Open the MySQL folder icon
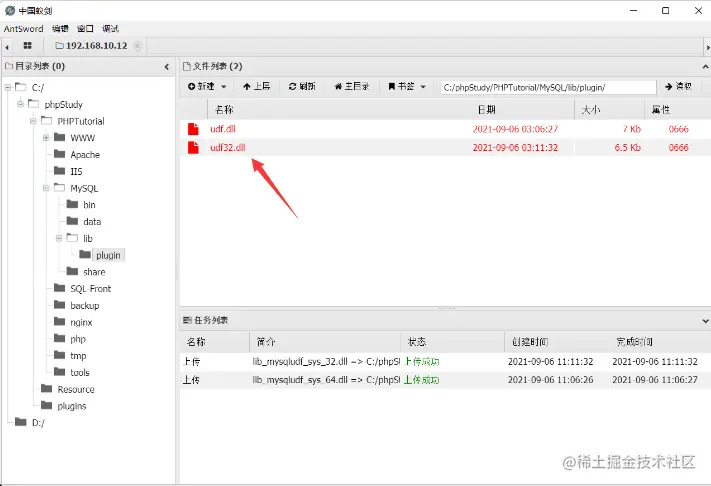711x486 pixels. 59,187
